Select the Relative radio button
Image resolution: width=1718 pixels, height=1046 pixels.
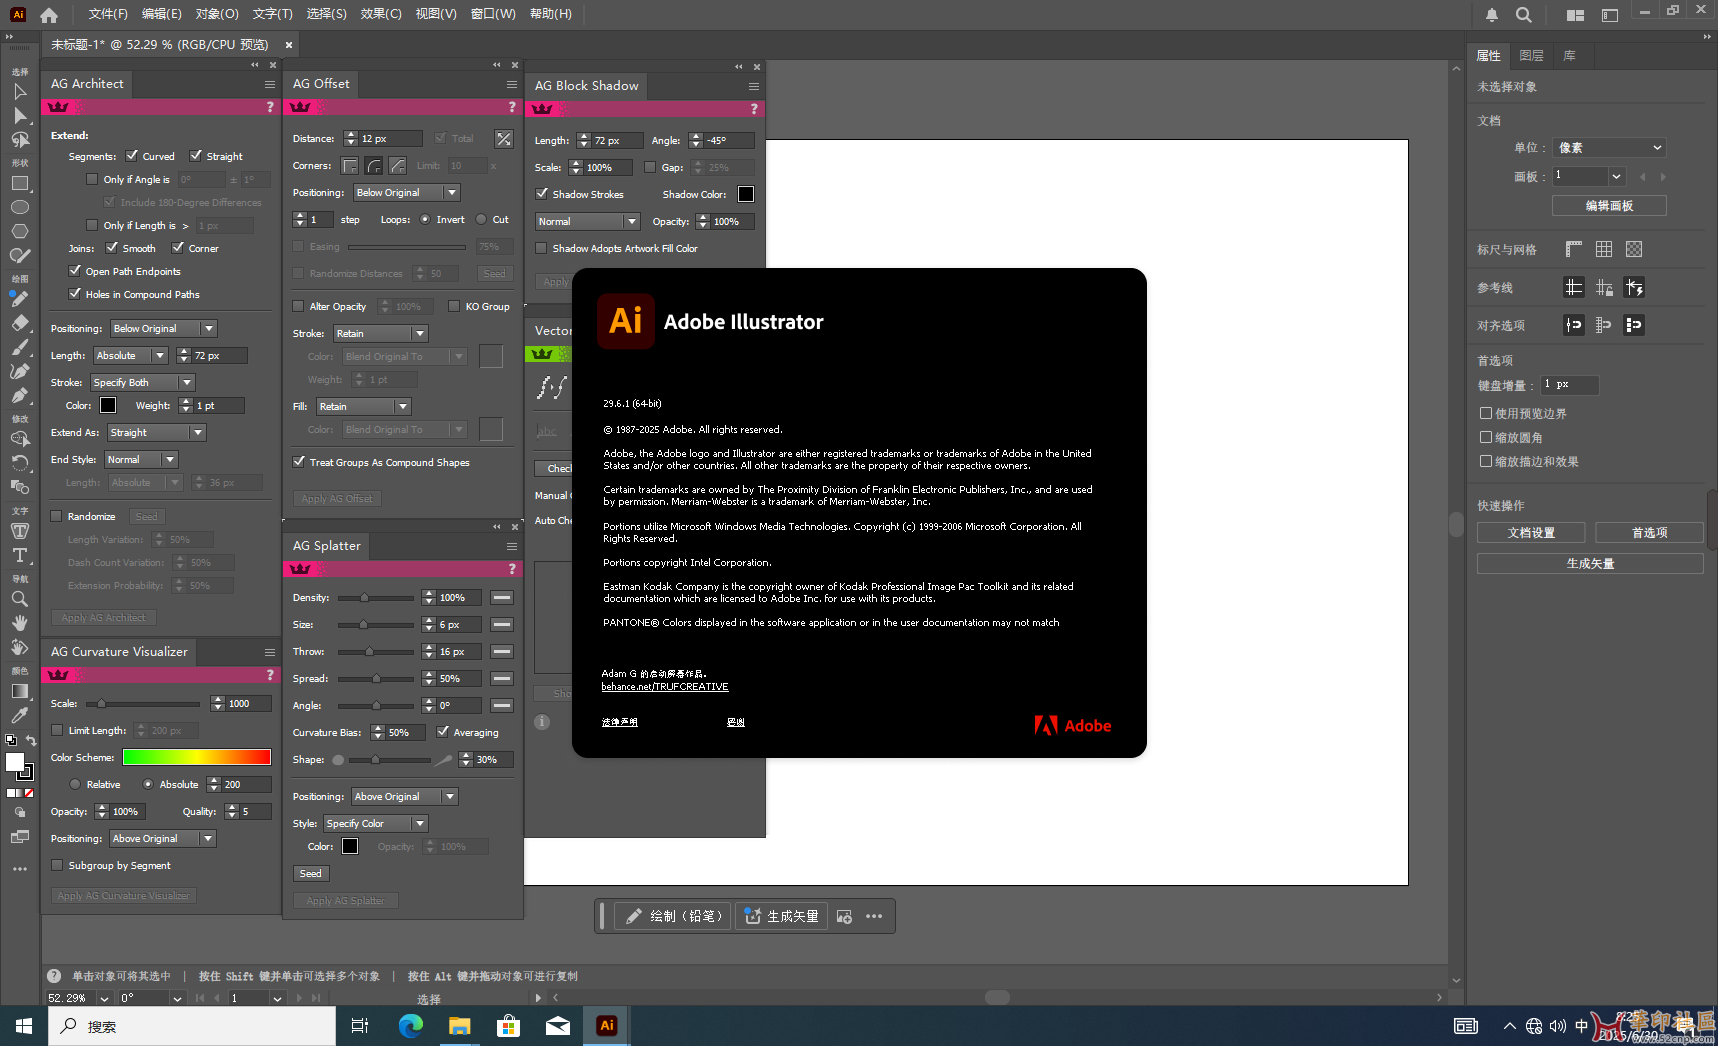75,785
